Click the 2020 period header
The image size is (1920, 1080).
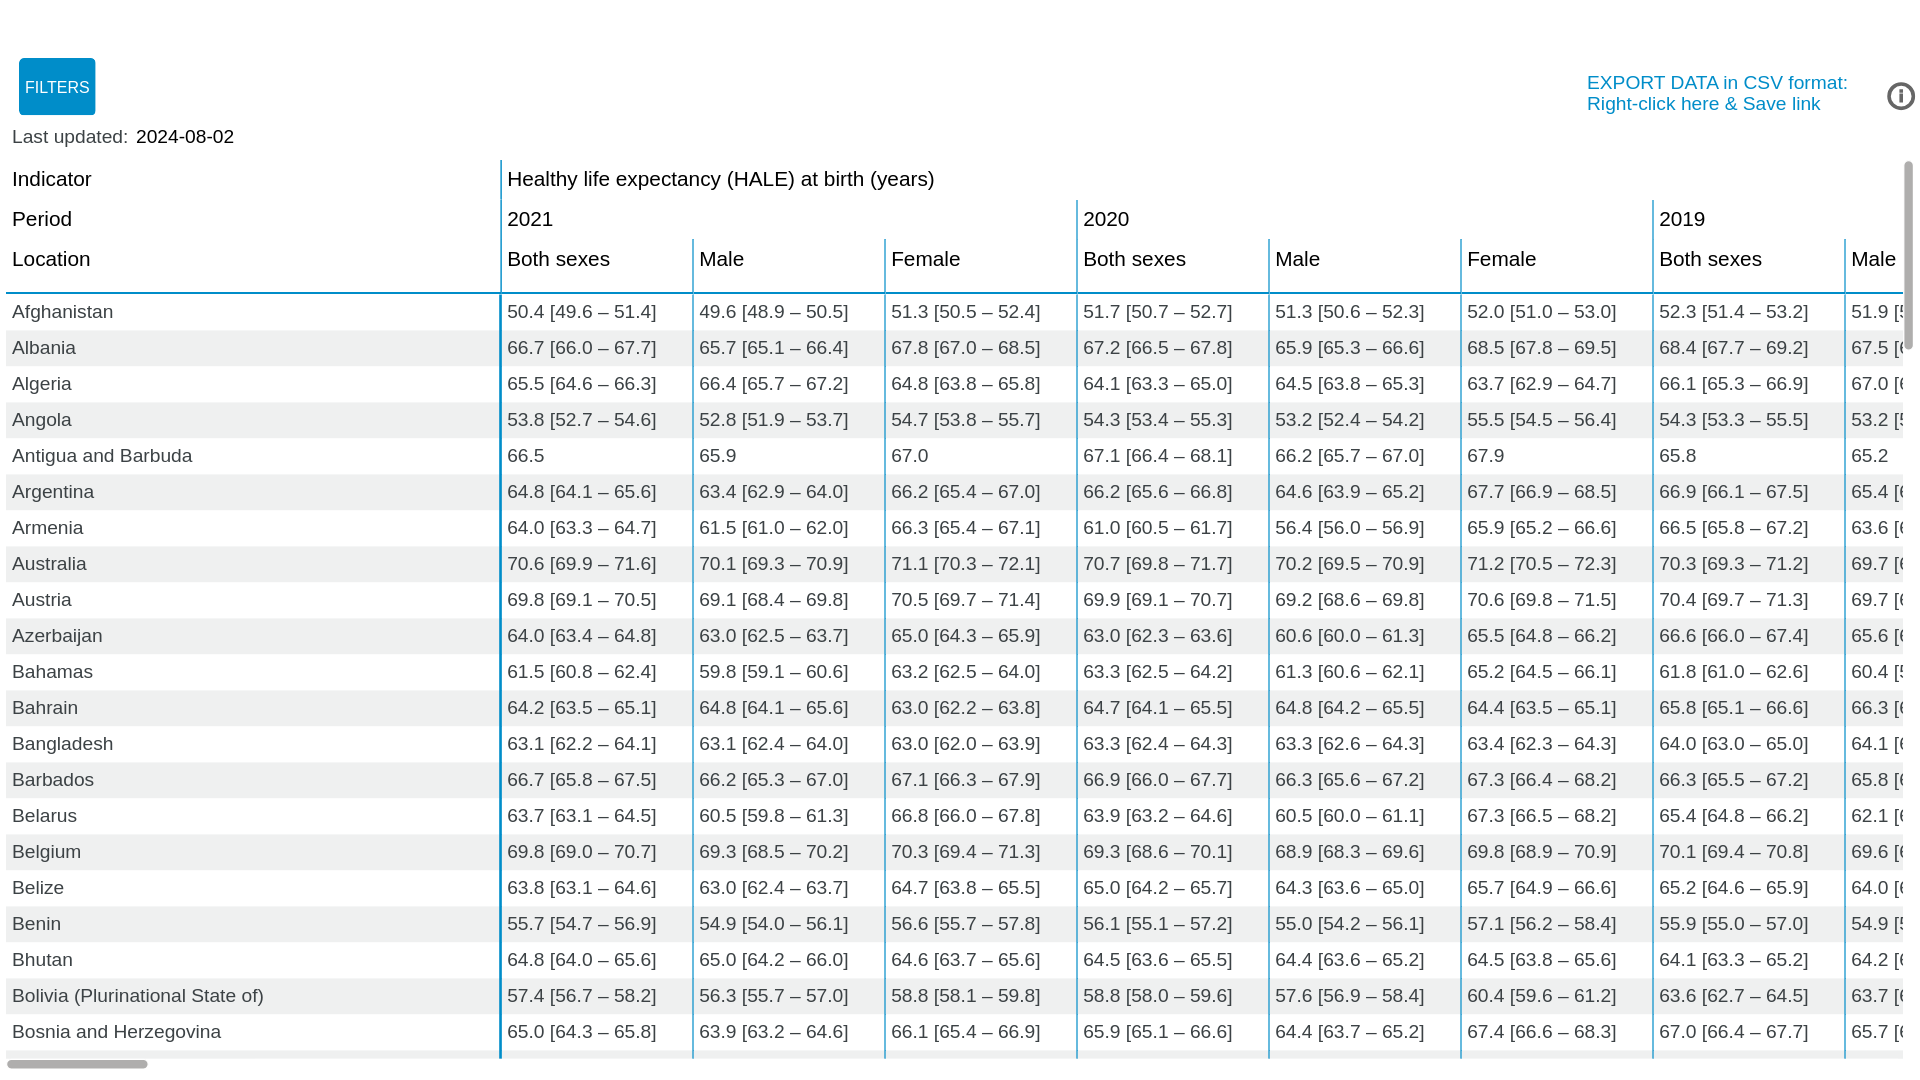1106,219
